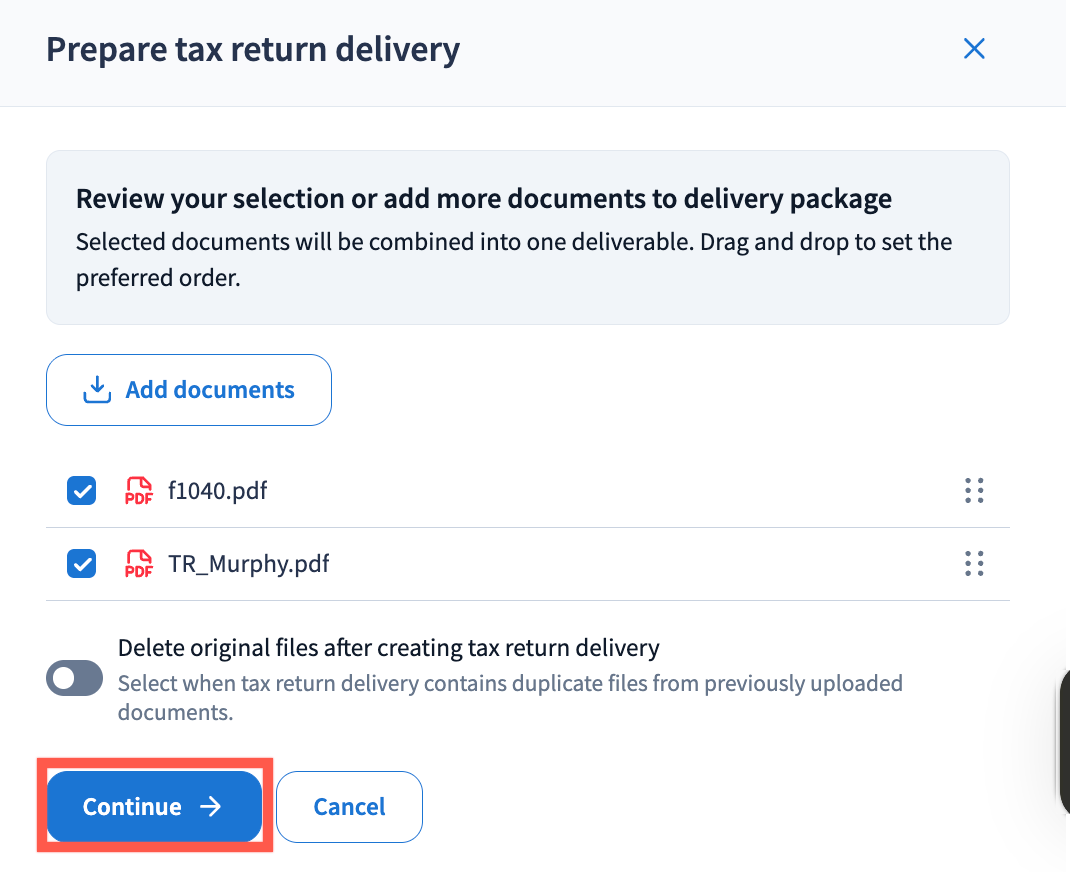
Task: Click the PDF icon beside f1040.pdf
Action: point(138,491)
